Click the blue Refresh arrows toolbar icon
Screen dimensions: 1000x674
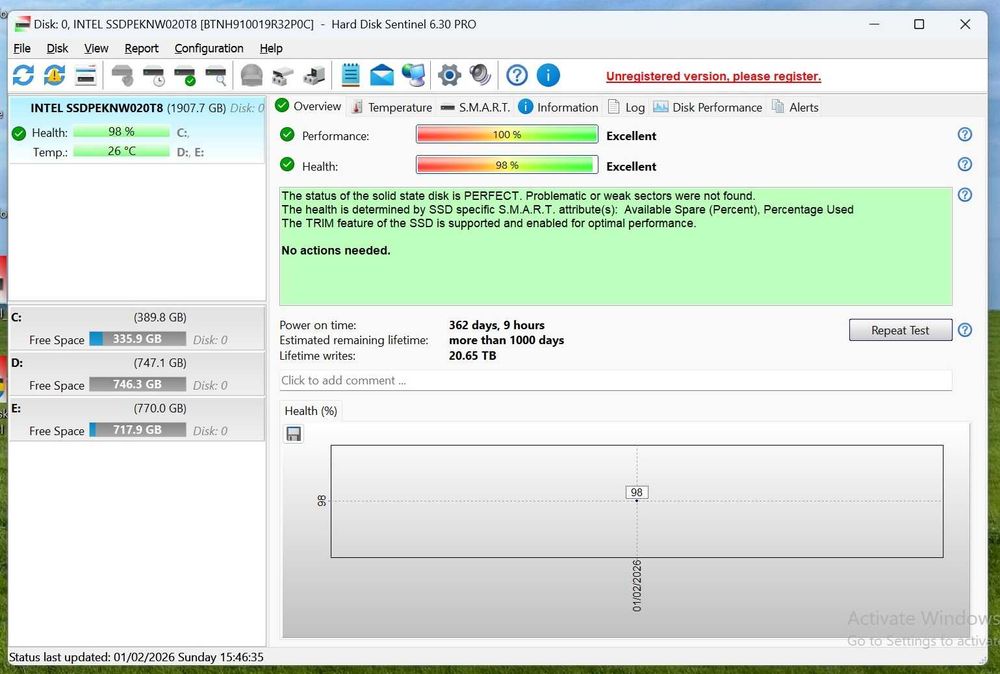click(x=23, y=75)
